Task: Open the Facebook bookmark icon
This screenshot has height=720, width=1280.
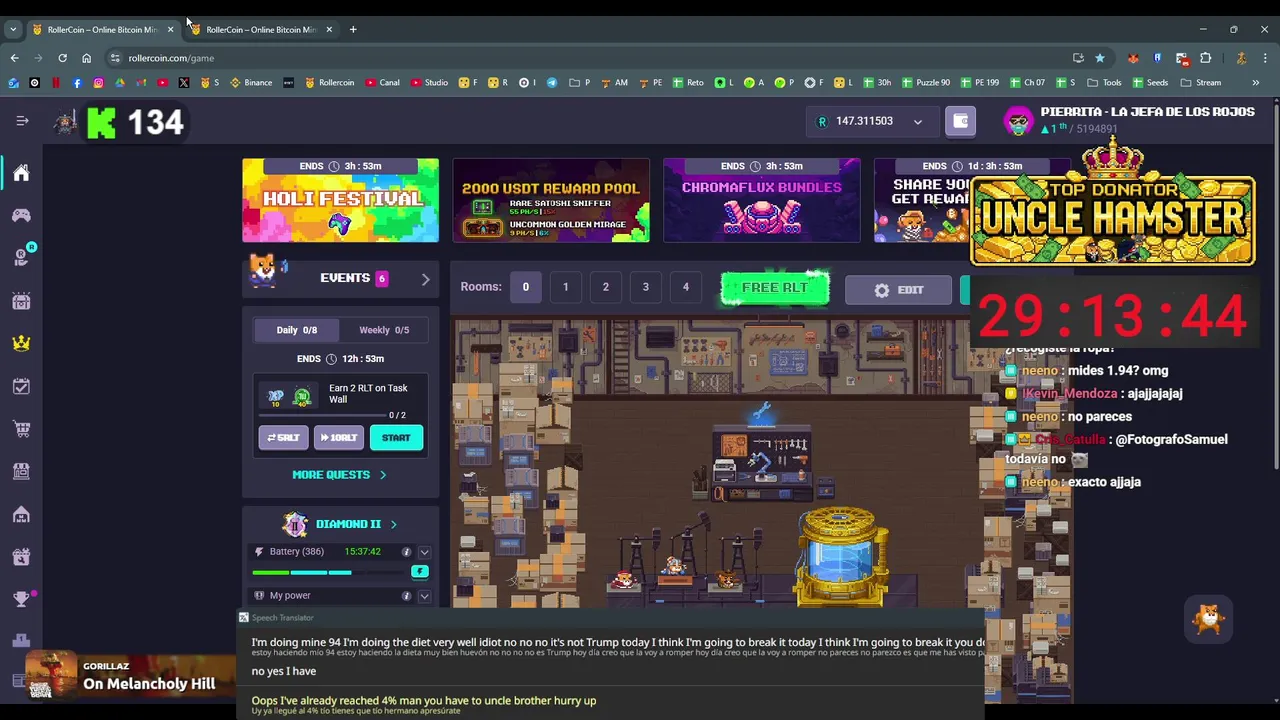Action: [x=77, y=83]
